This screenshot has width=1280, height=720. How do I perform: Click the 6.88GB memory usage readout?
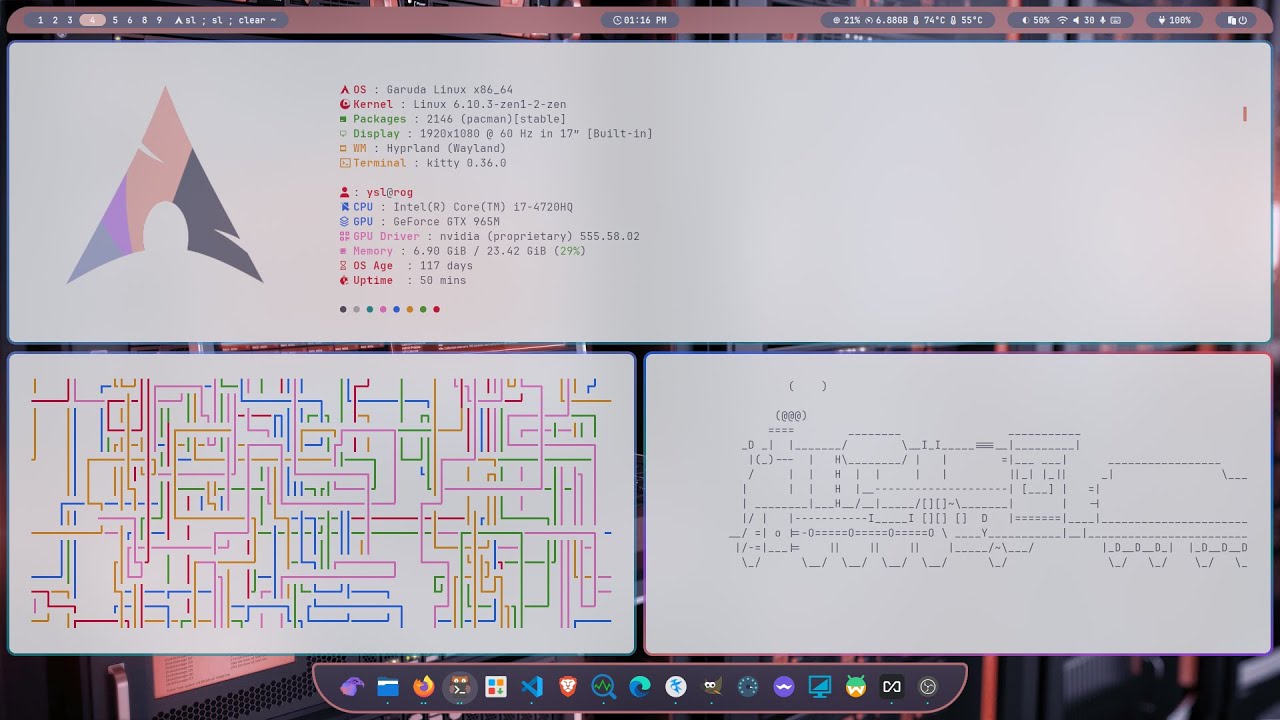coord(886,20)
